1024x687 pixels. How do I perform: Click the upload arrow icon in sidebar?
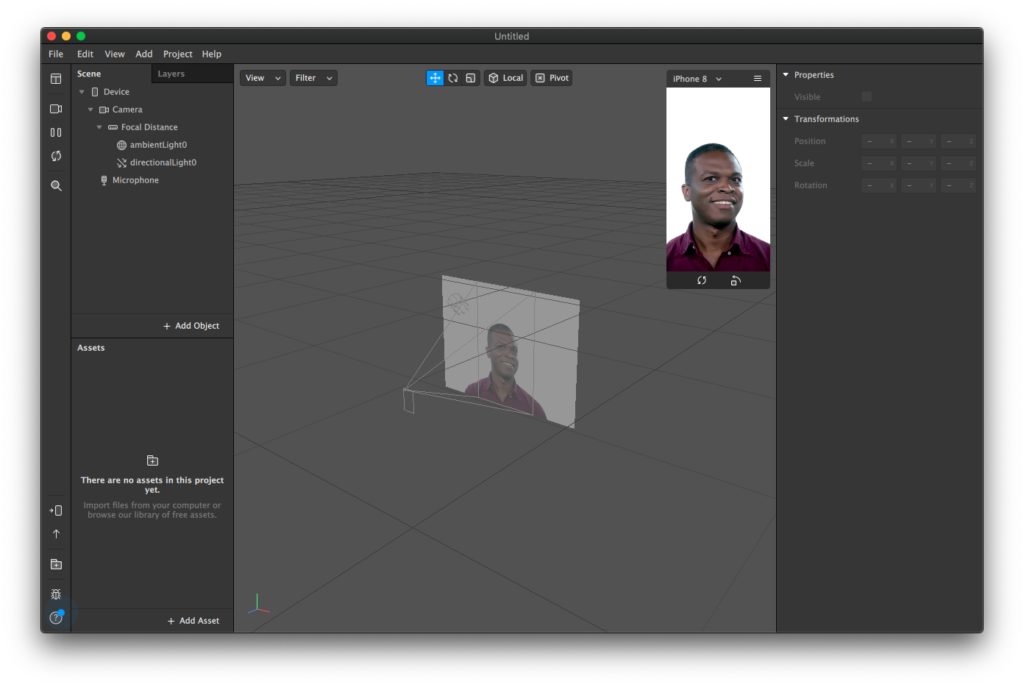56,534
